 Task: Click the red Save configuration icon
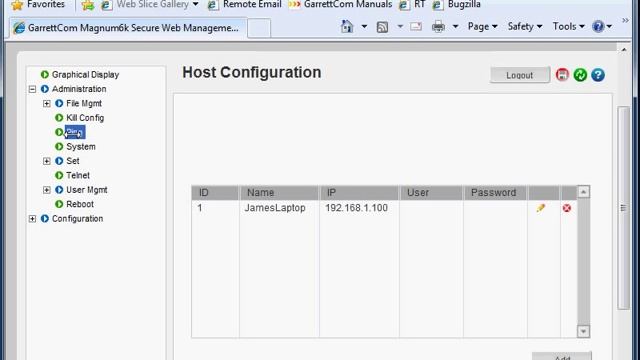pos(562,75)
